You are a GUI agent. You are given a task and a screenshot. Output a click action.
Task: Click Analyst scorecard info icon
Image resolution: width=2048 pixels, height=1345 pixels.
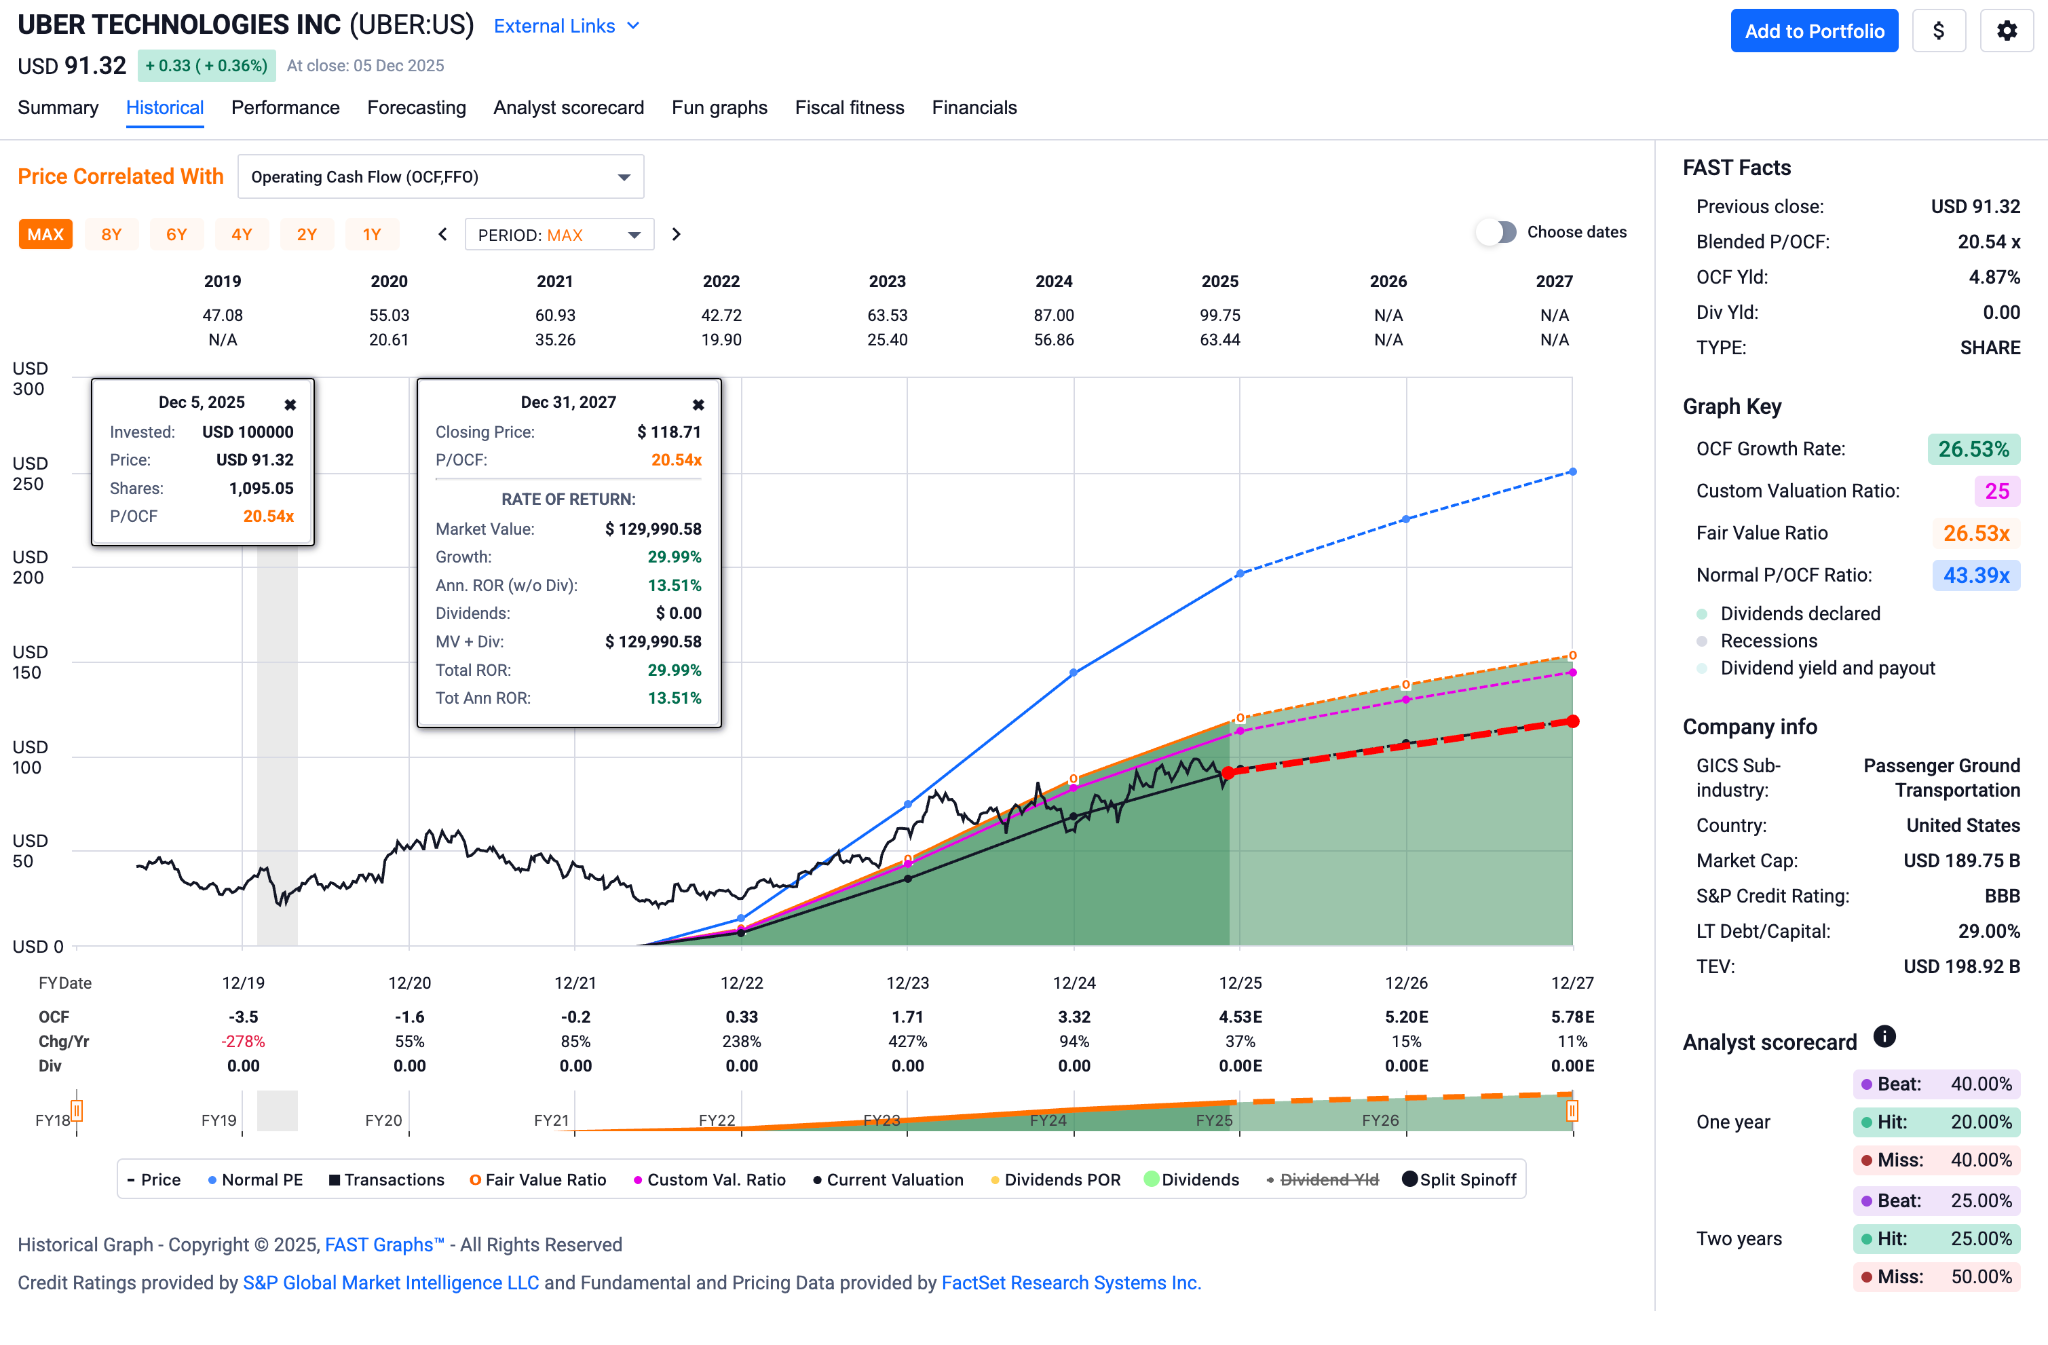click(1884, 1037)
